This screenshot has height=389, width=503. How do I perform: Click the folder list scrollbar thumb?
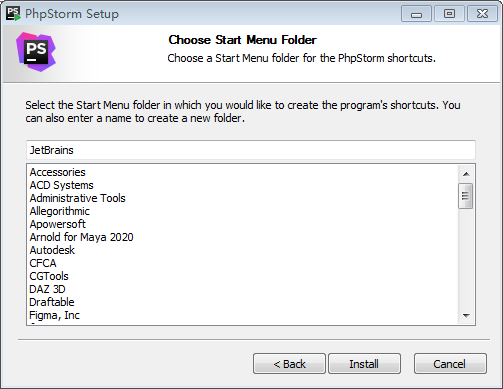[466, 196]
